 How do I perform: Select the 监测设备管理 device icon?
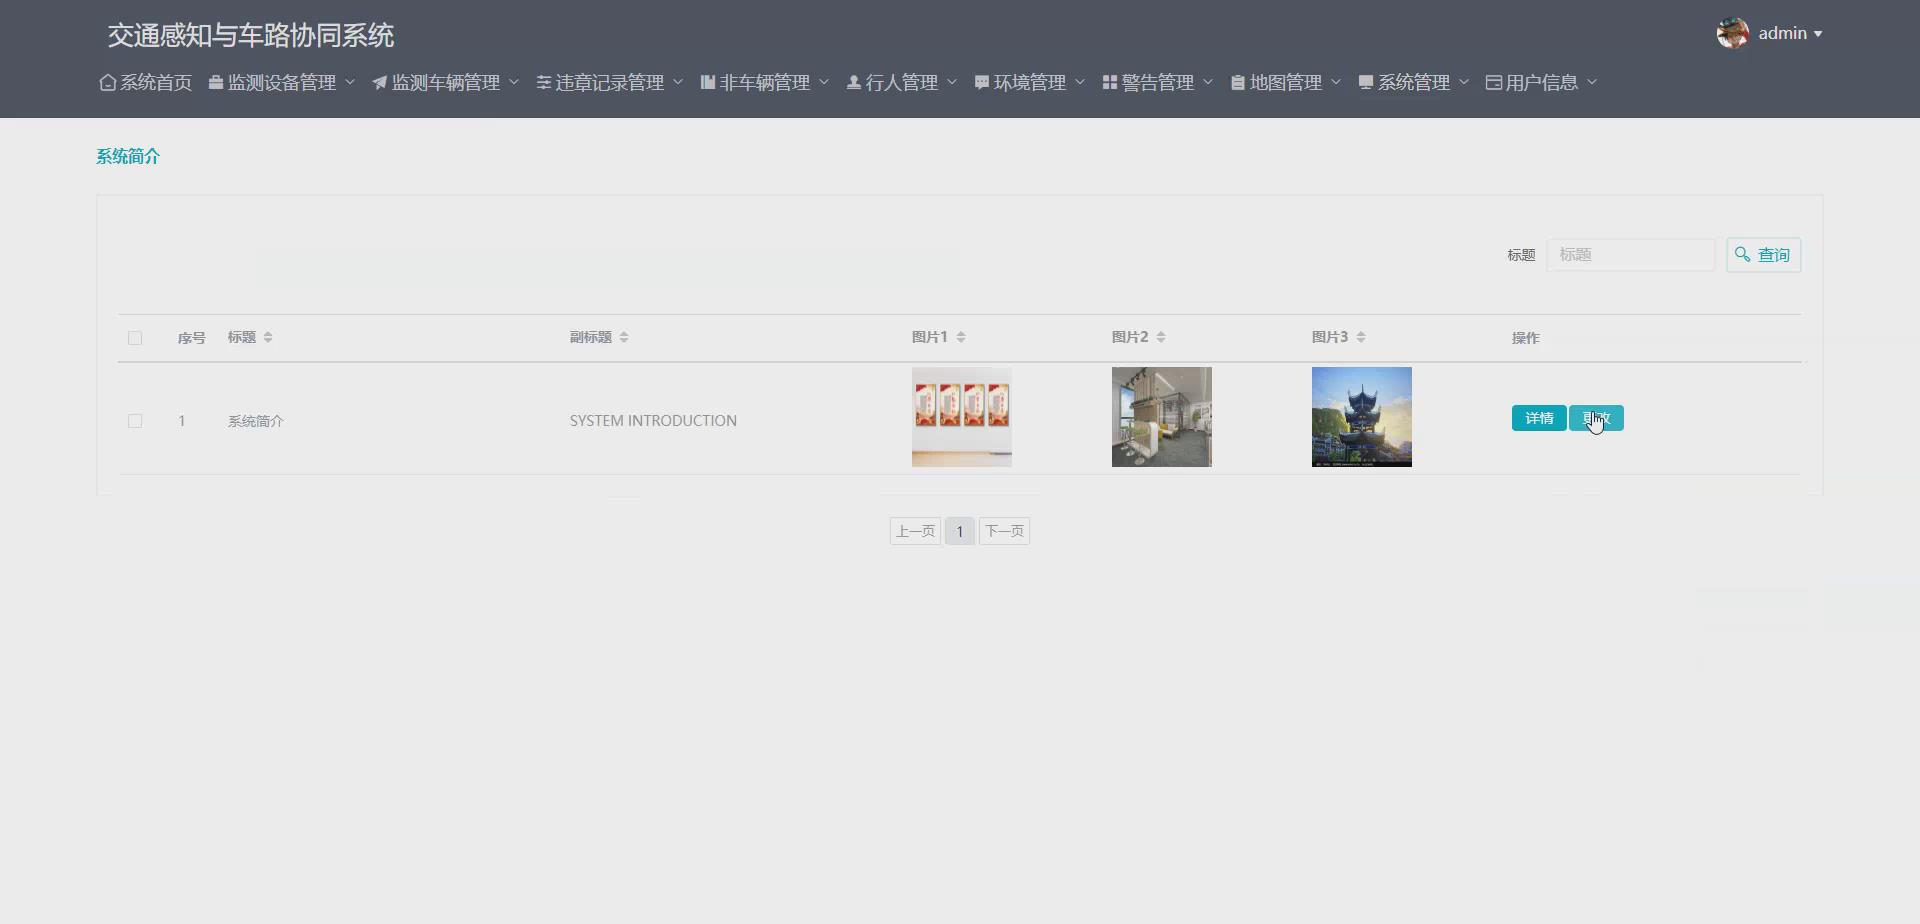coord(214,82)
